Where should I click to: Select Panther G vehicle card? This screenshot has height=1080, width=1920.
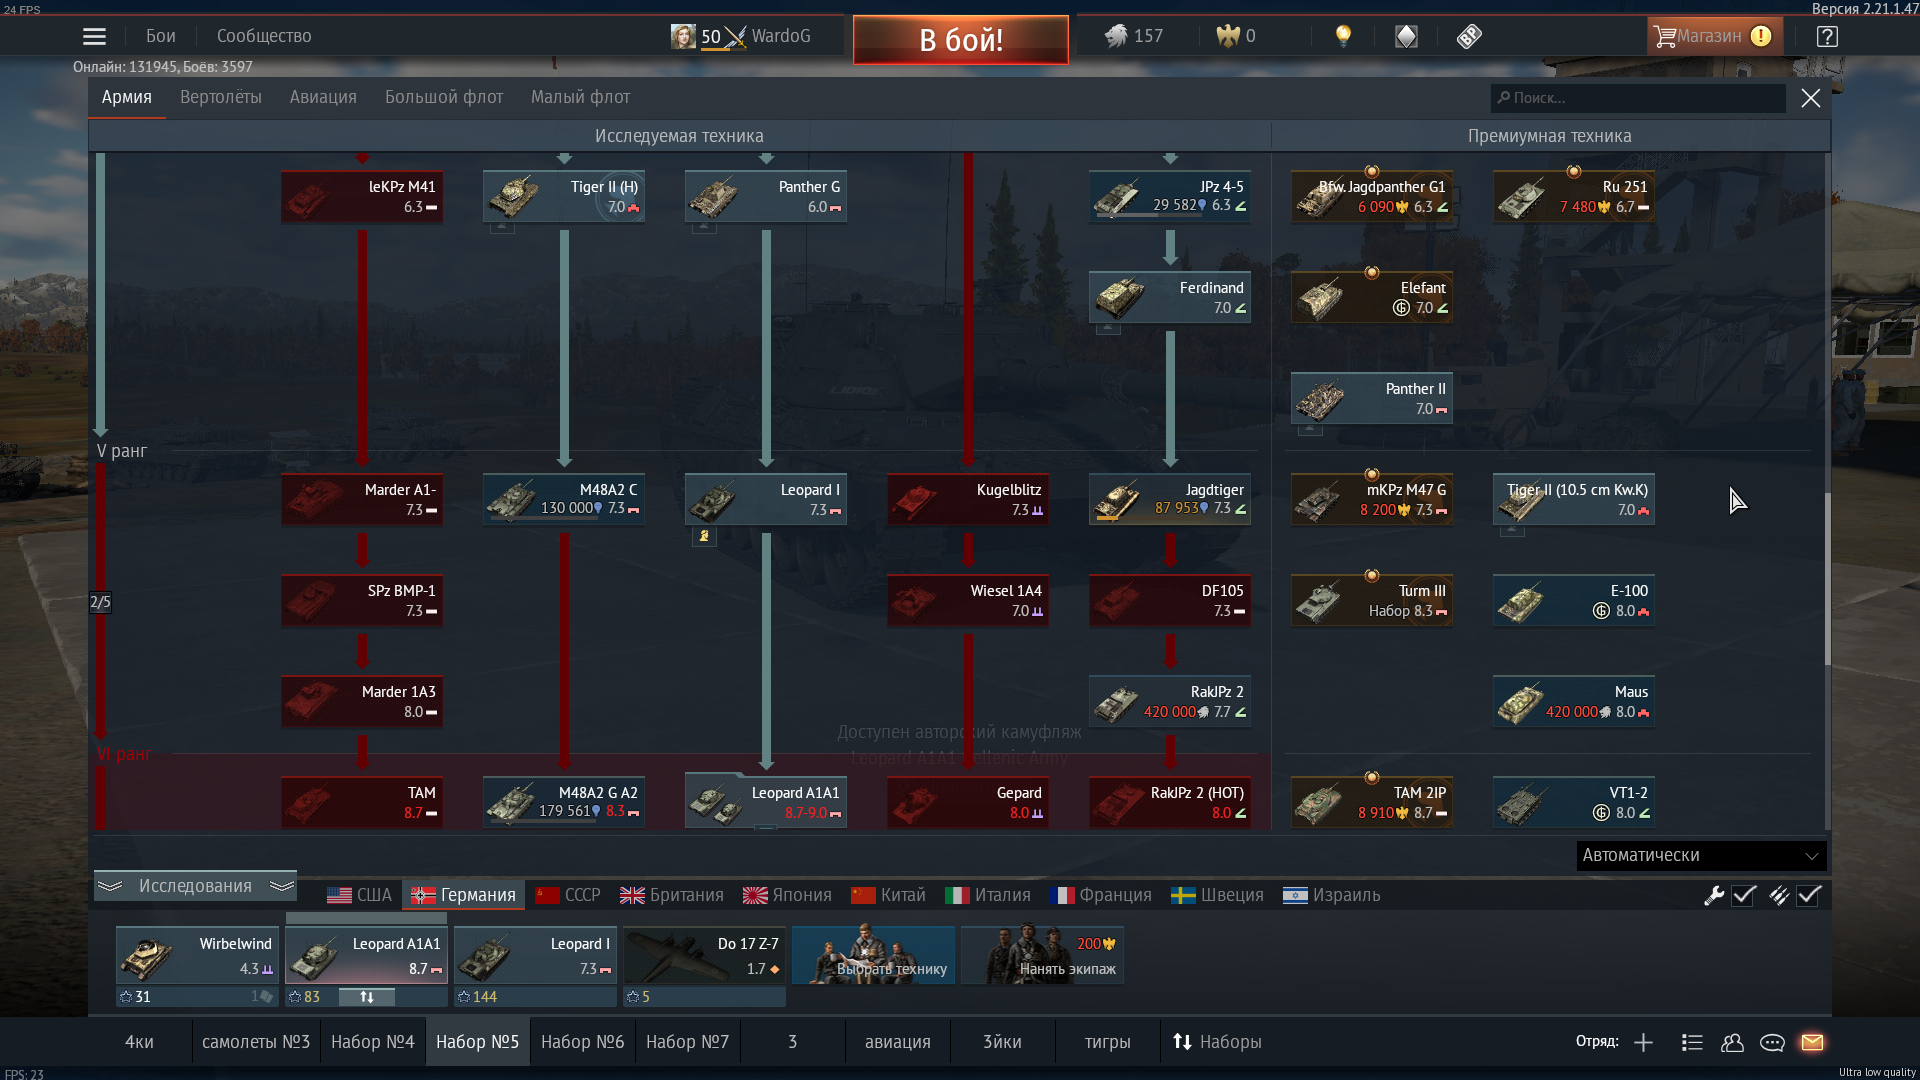point(766,196)
